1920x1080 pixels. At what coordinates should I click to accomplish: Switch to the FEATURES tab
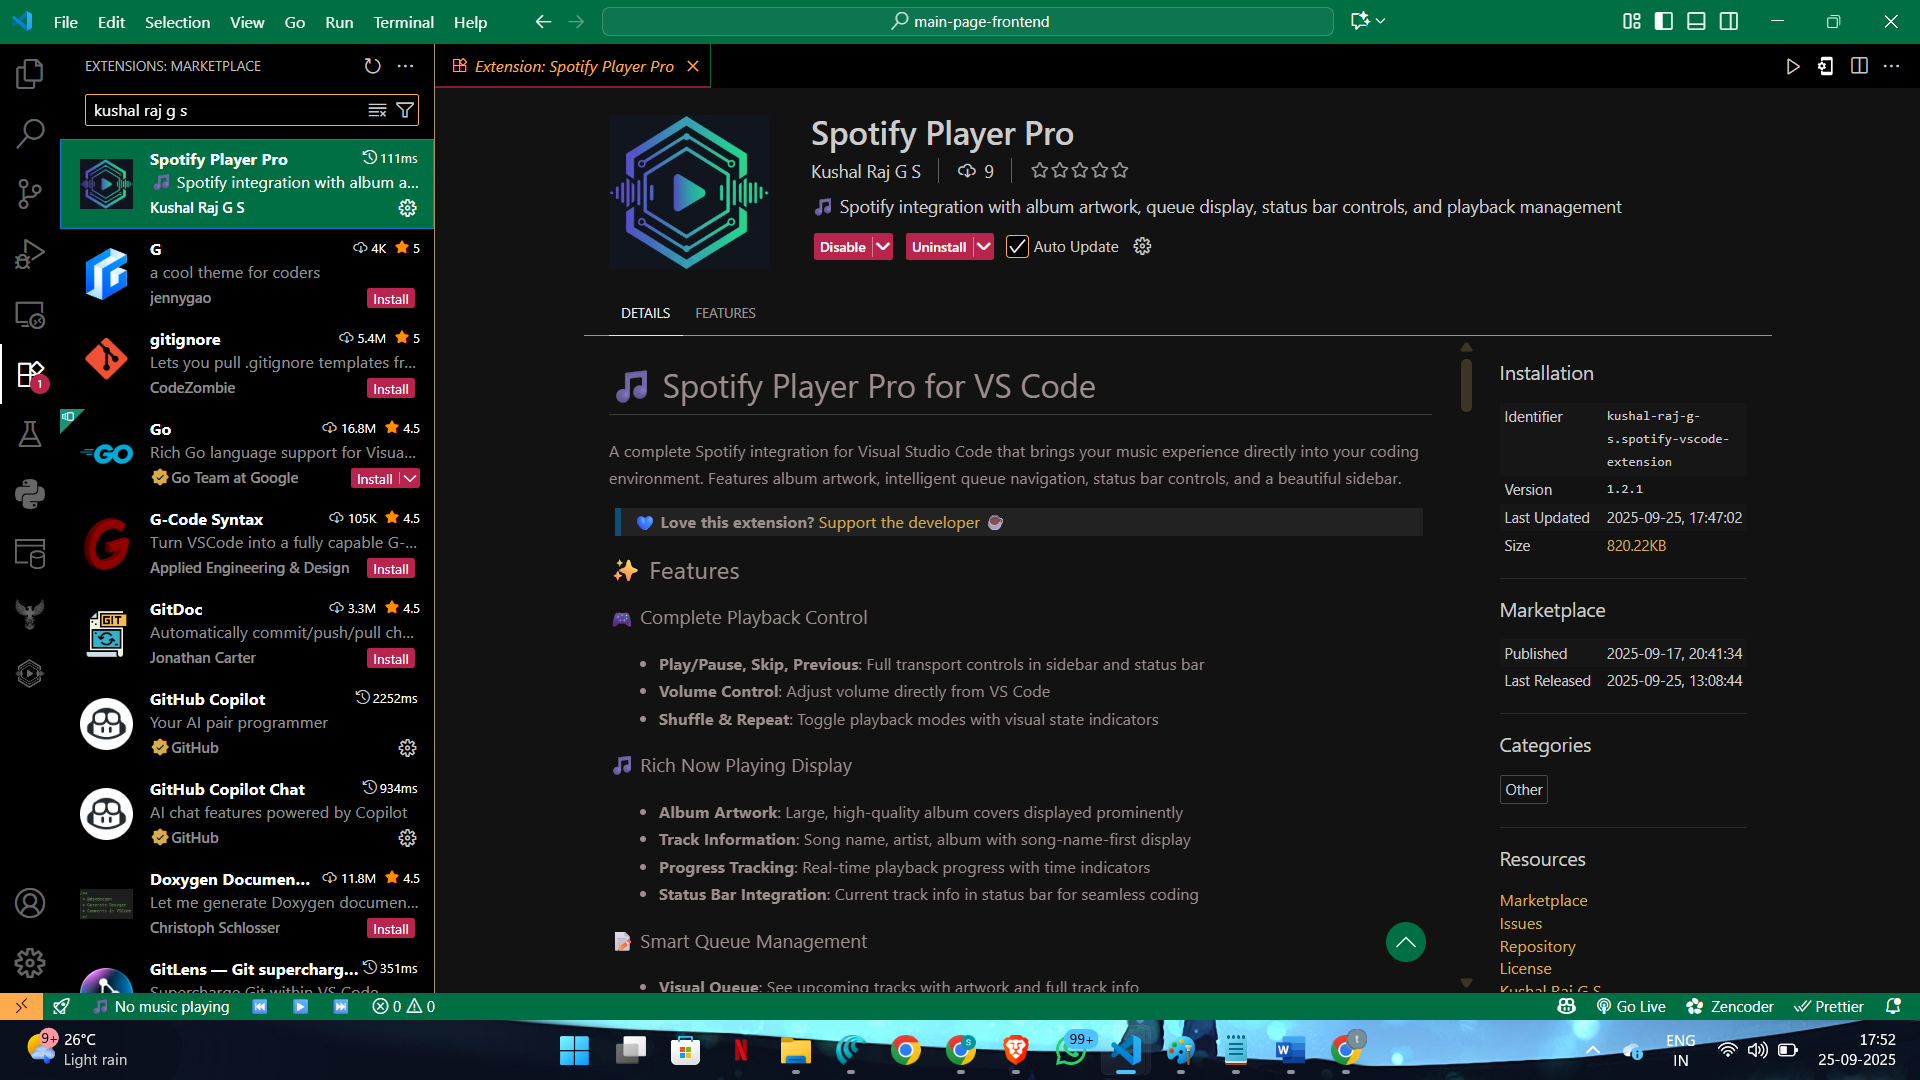point(725,313)
